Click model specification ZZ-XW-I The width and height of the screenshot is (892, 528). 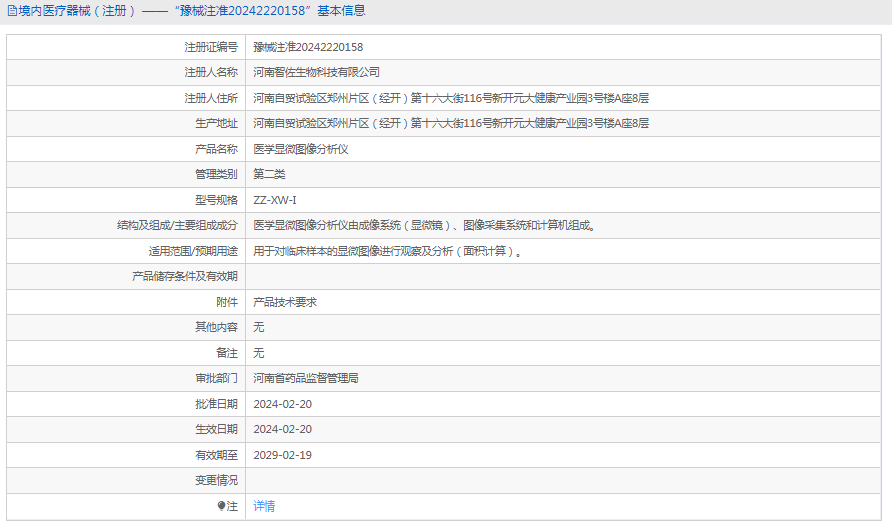275,200
